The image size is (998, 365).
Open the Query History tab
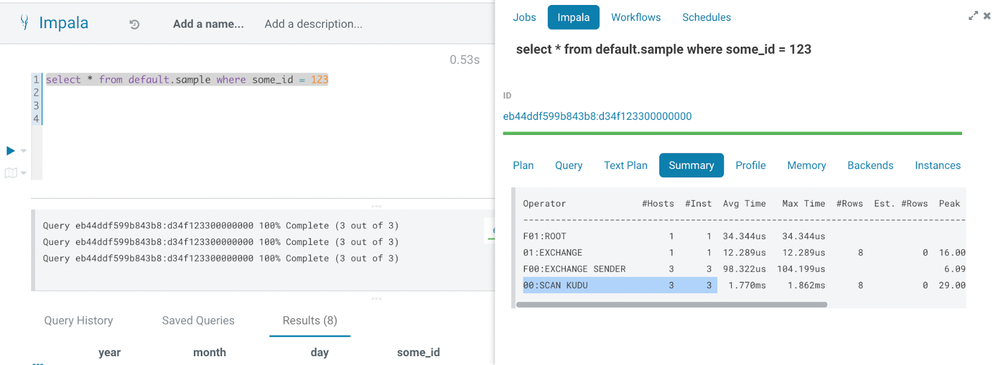coord(78,320)
